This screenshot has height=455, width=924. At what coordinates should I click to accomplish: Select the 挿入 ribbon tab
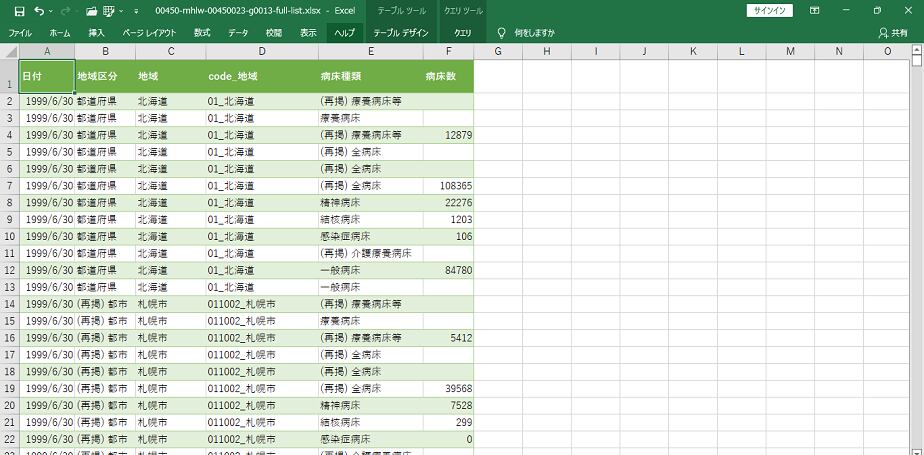click(96, 33)
